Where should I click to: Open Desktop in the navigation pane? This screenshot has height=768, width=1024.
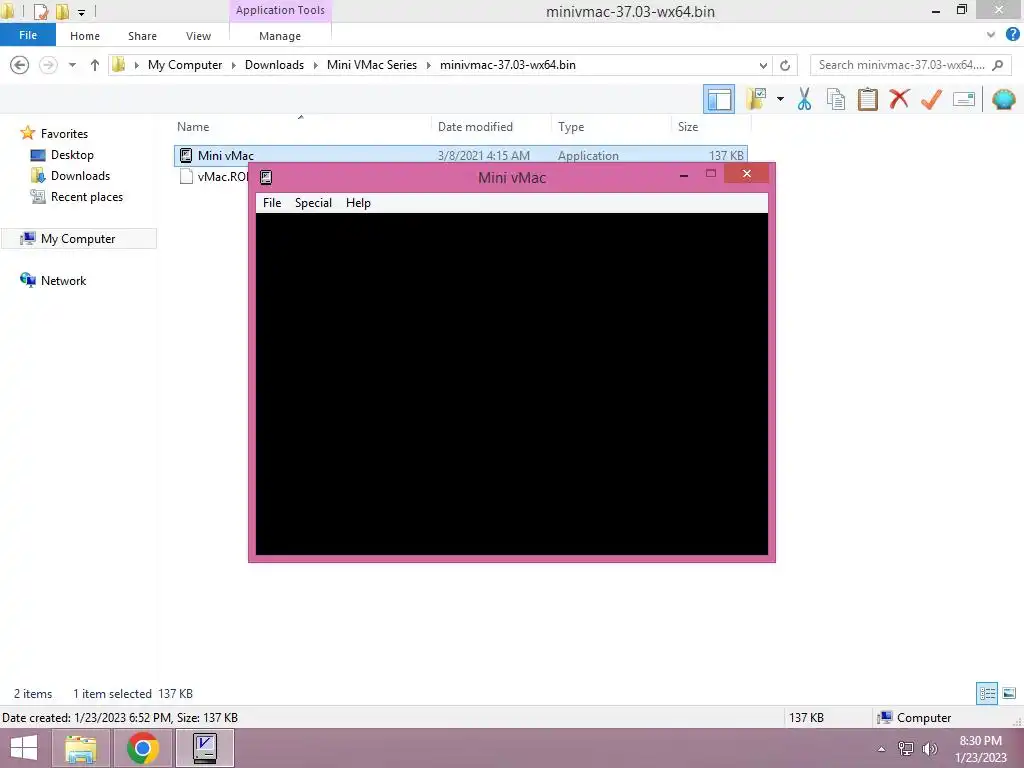(x=72, y=155)
